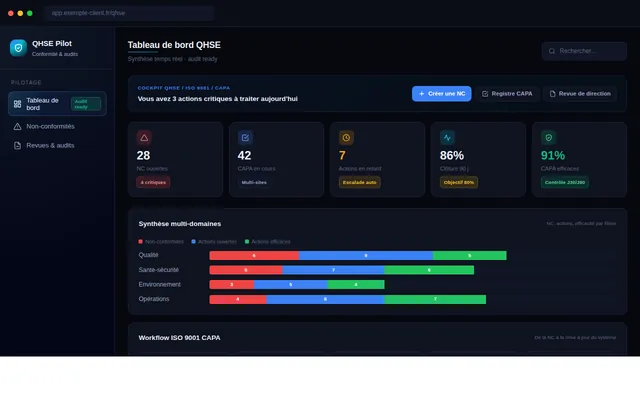Click the Environnement row label

click(x=159, y=284)
